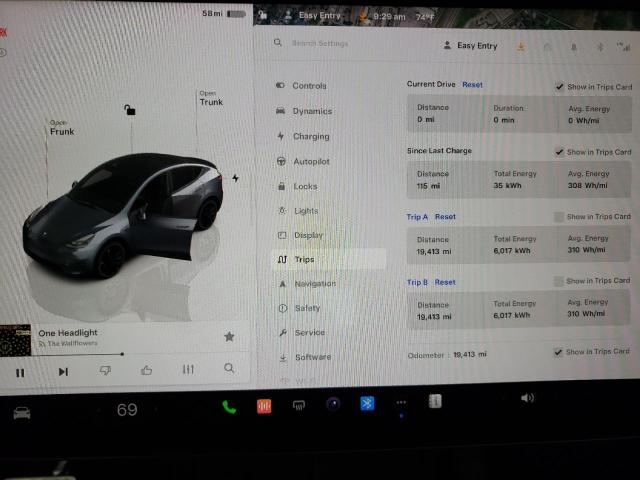Open car controls from bottom bar car icon
This screenshot has height=480, width=640.
[x=22, y=413]
